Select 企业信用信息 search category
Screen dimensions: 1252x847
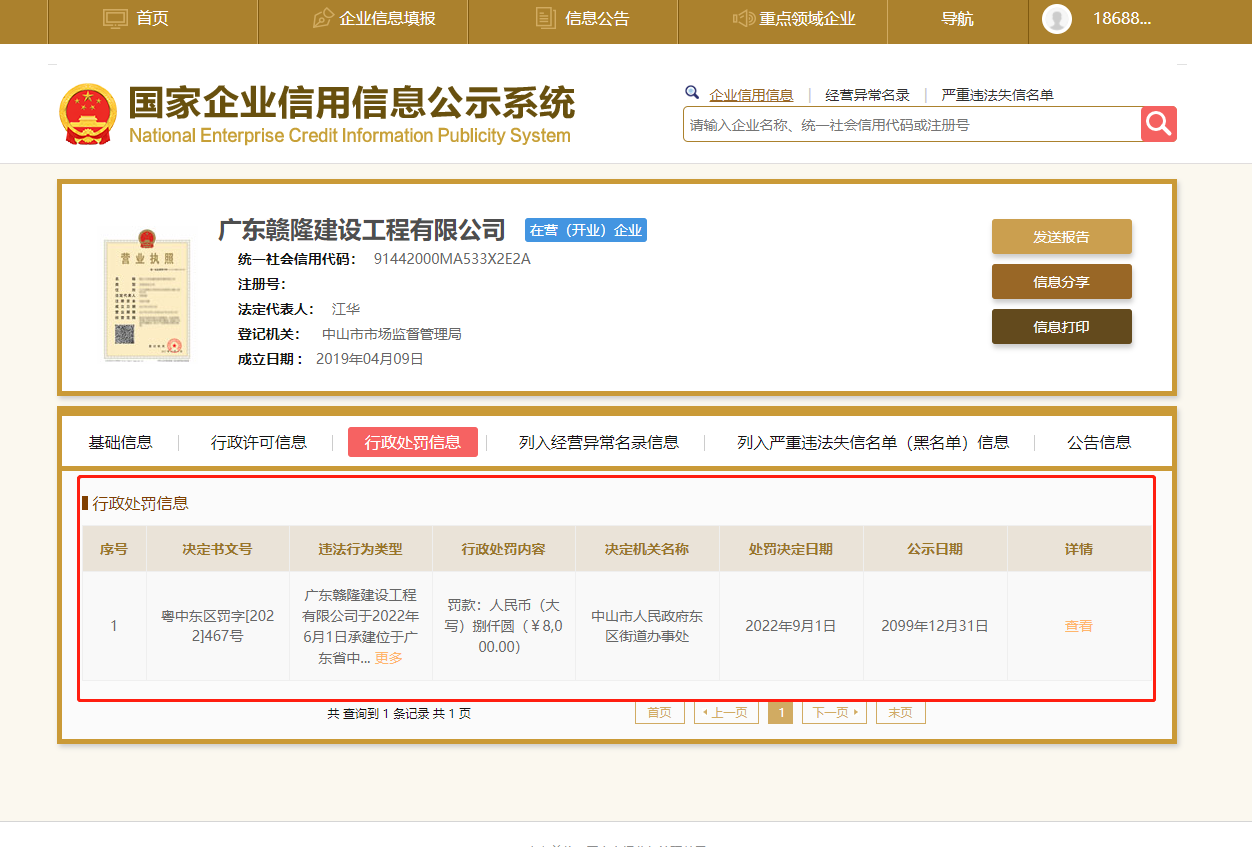(x=751, y=95)
